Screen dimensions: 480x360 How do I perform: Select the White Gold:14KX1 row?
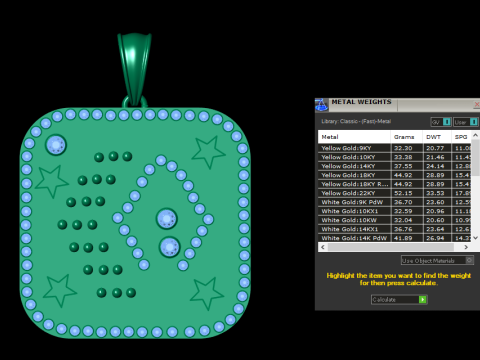click(395, 229)
